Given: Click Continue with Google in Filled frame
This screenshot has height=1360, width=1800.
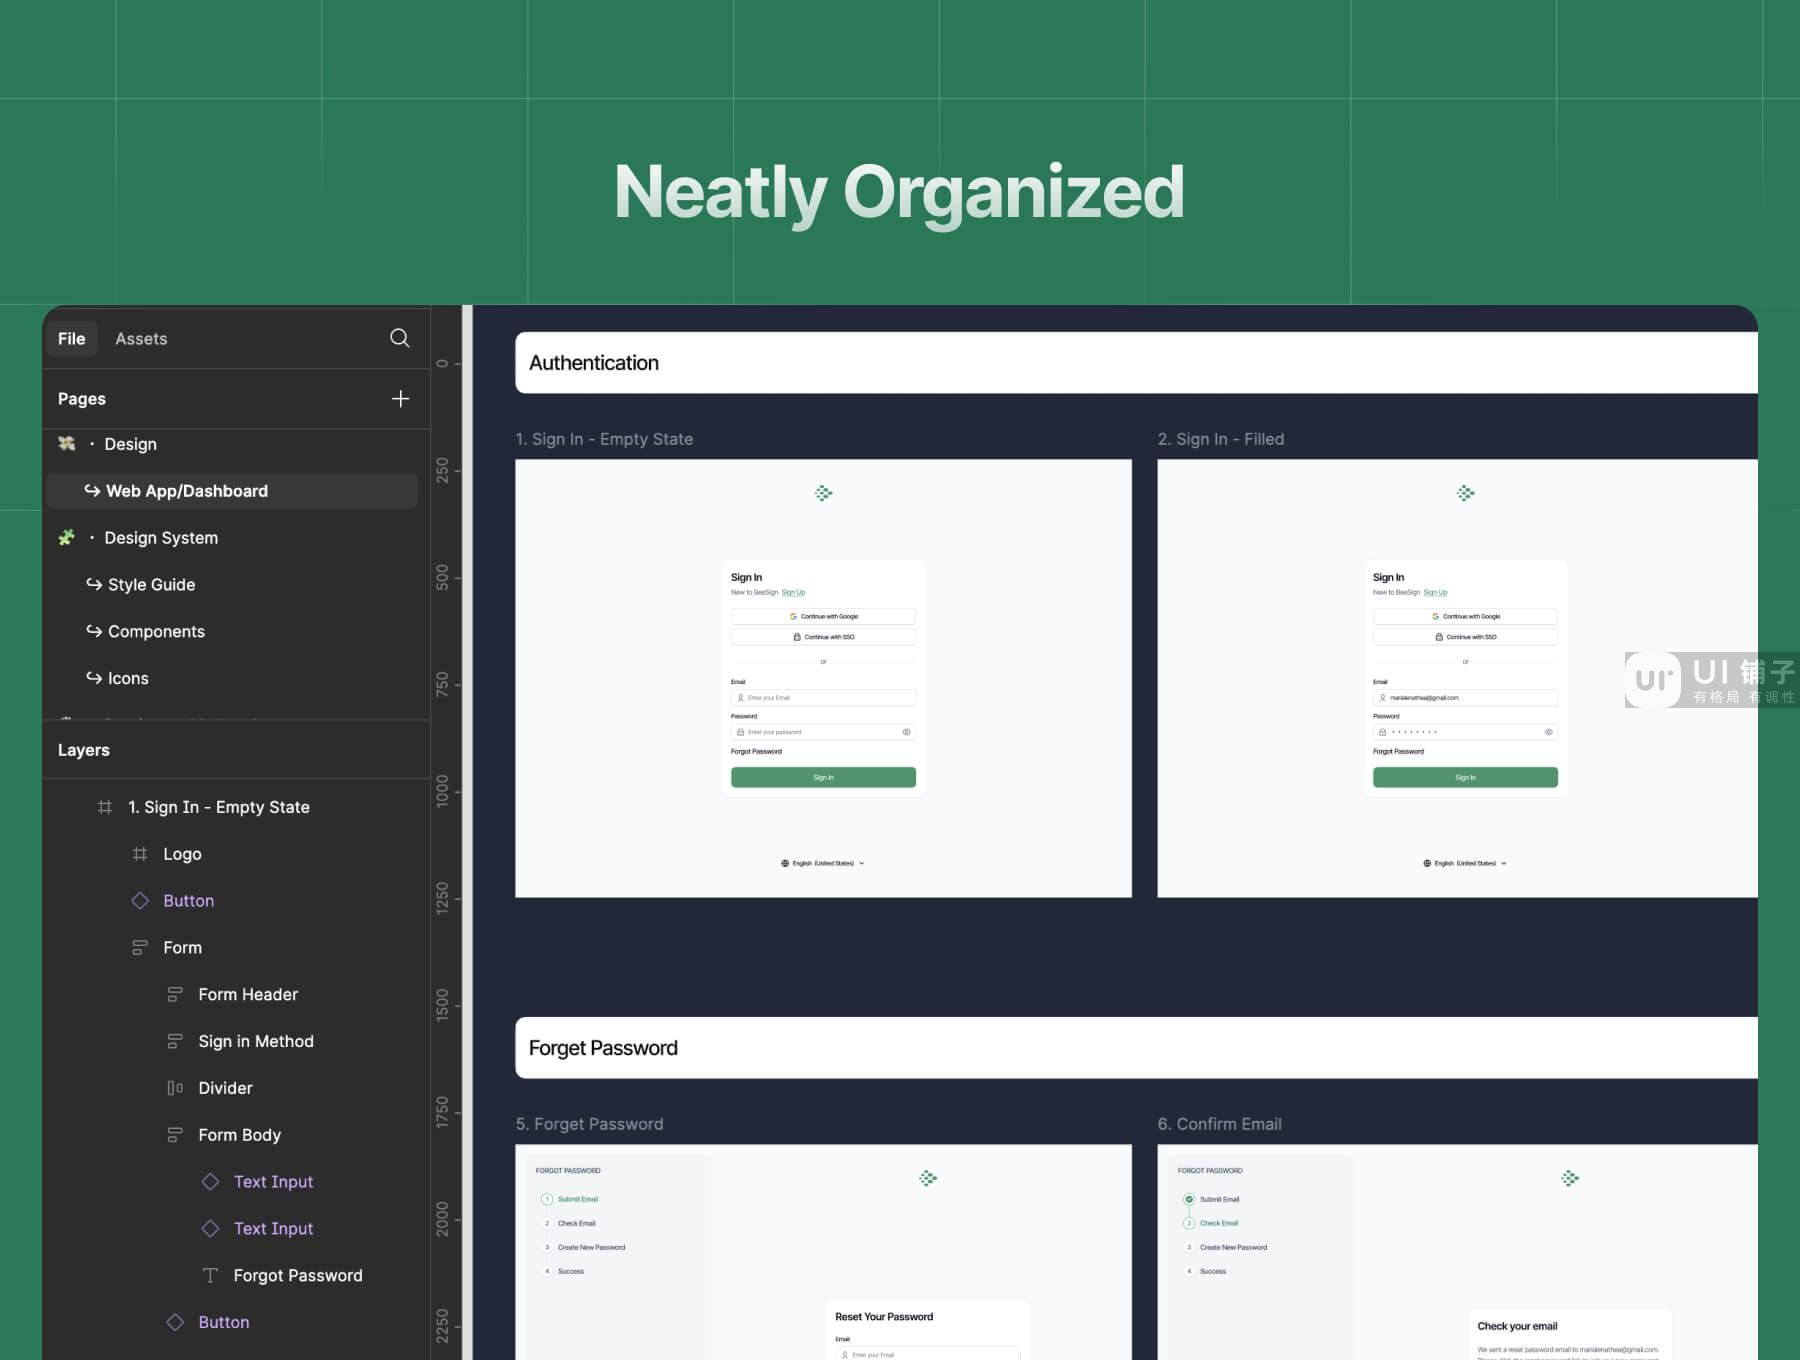Looking at the screenshot, I should click(x=1465, y=616).
